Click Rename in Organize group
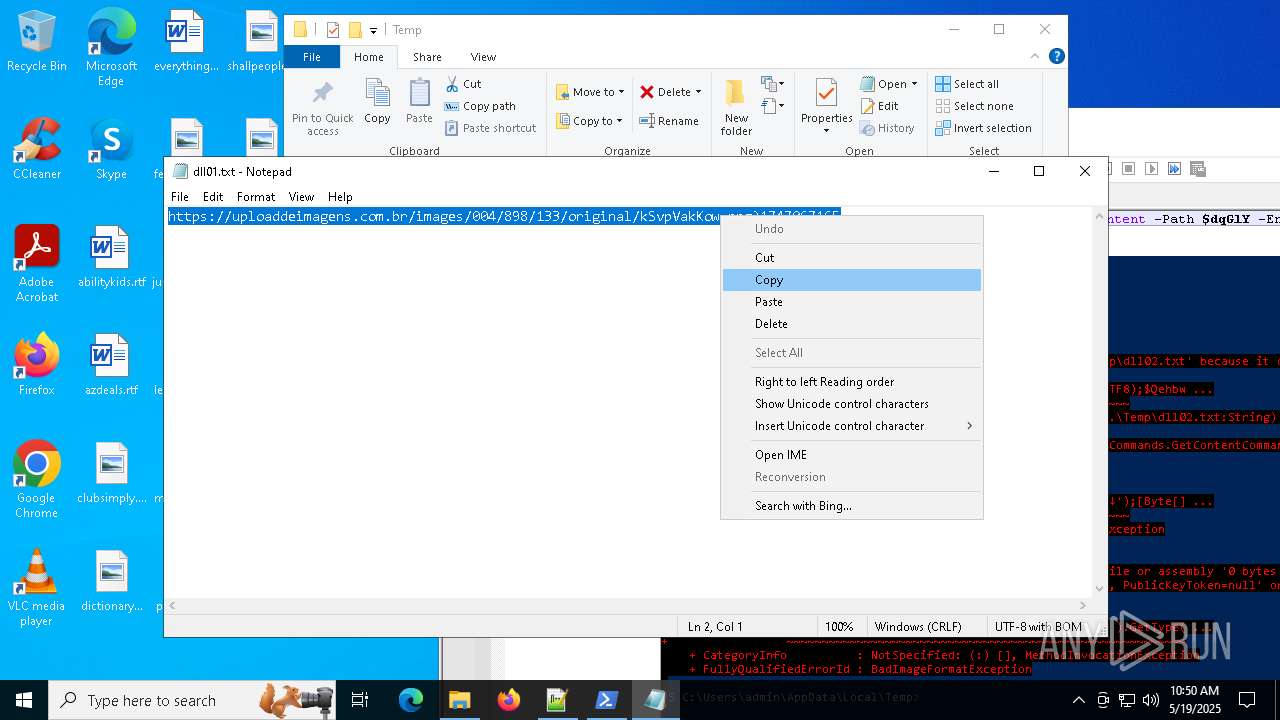 coord(670,121)
